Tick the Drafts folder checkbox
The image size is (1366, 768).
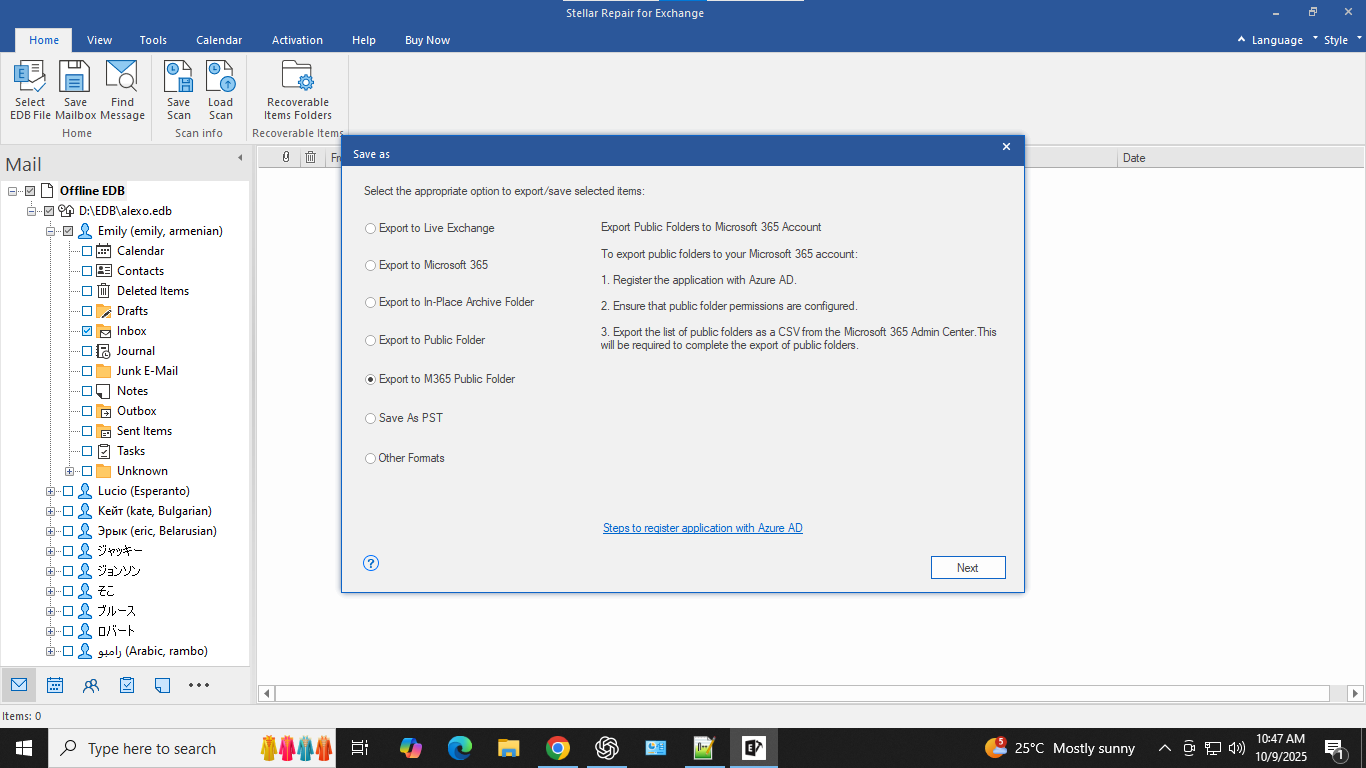[87, 311]
